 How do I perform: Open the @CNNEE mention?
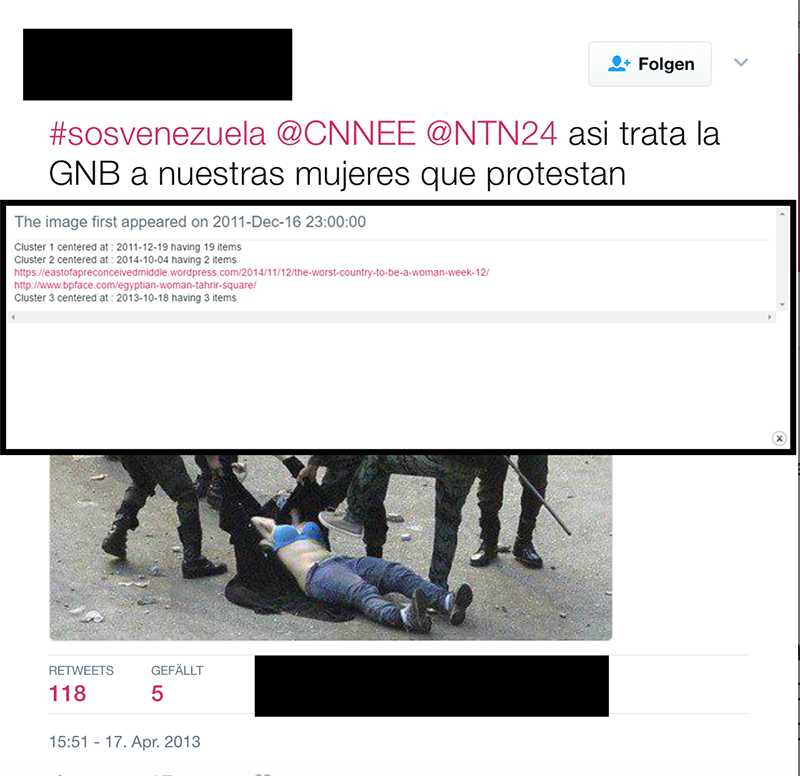coord(346,134)
